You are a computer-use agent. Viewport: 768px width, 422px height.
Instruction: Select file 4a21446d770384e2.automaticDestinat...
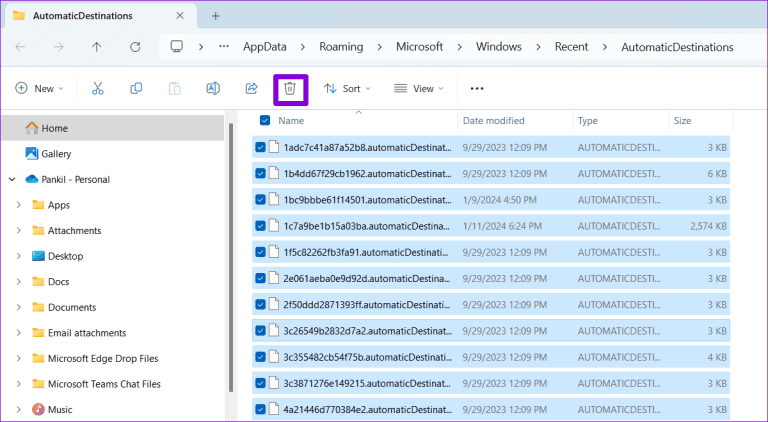[491, 409]
